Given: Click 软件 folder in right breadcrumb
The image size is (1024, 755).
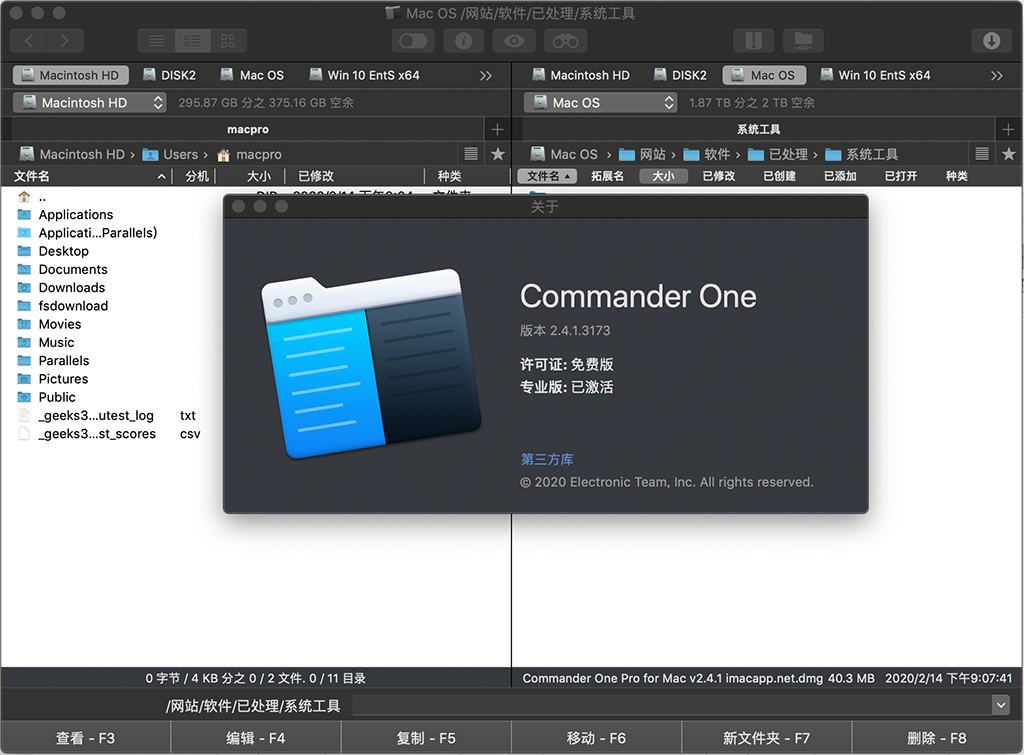Looking at the screenshot, I should pyautogui.click(x=707, y=155).
